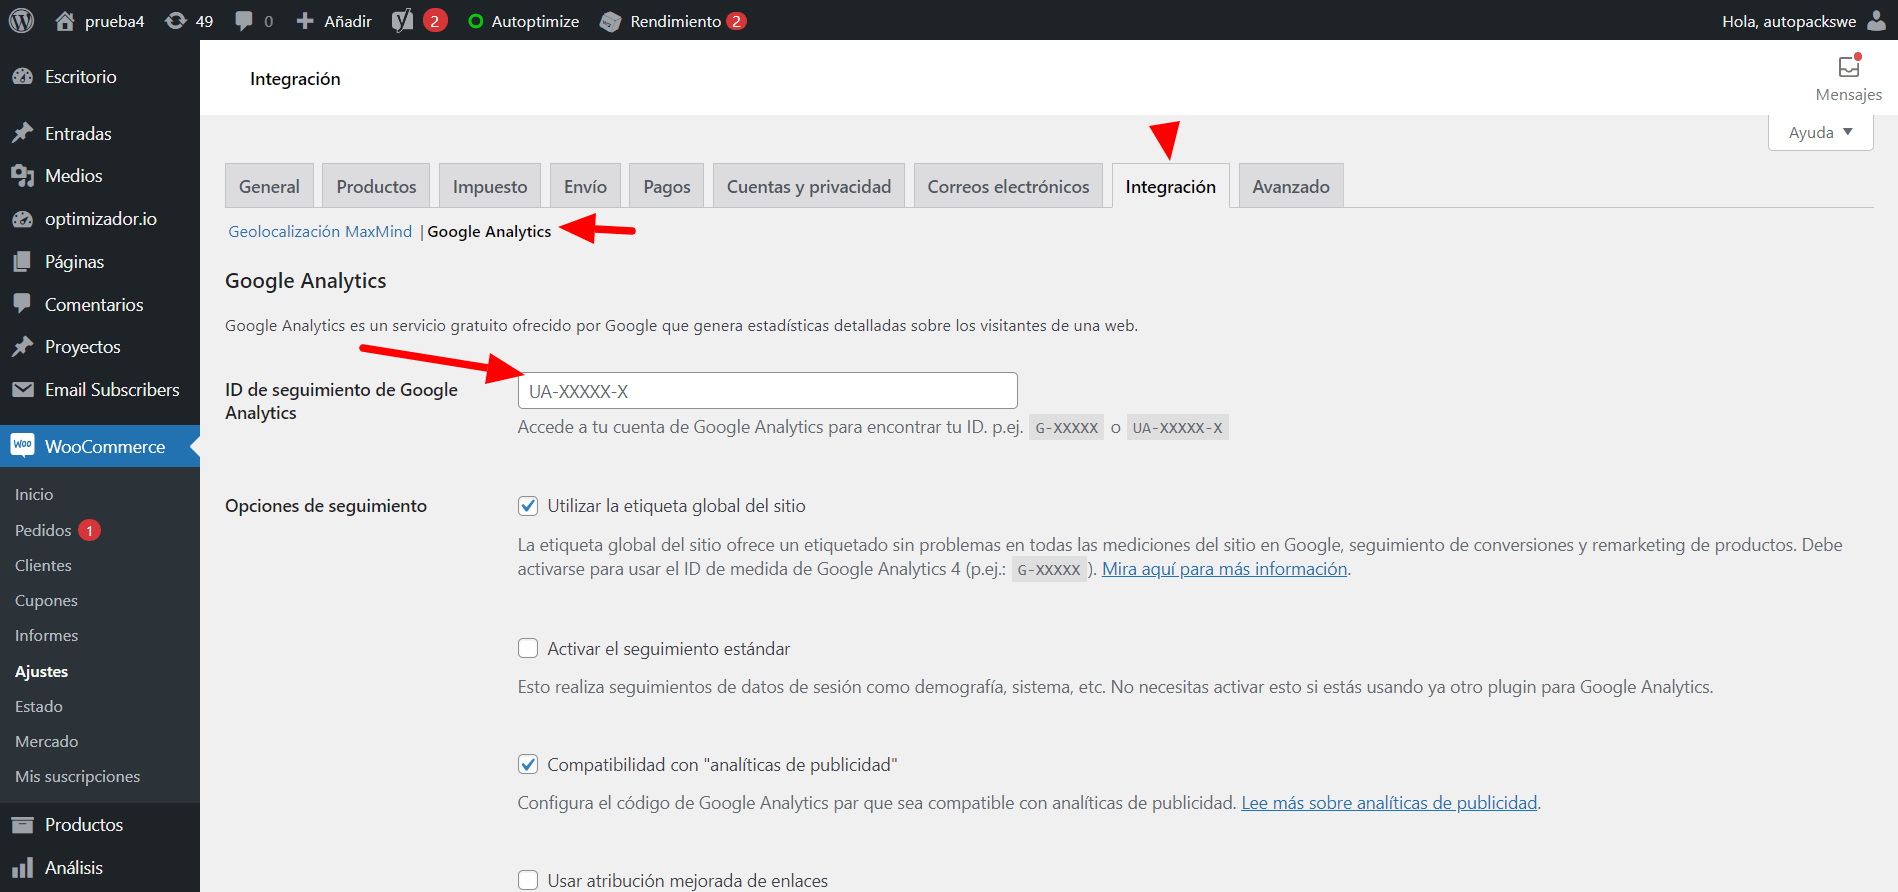Image resolution: width=1898 pixels, height=892 pixels.
Task: Switch to the Cuentas y privacidad tab
Action: point(809,186)
